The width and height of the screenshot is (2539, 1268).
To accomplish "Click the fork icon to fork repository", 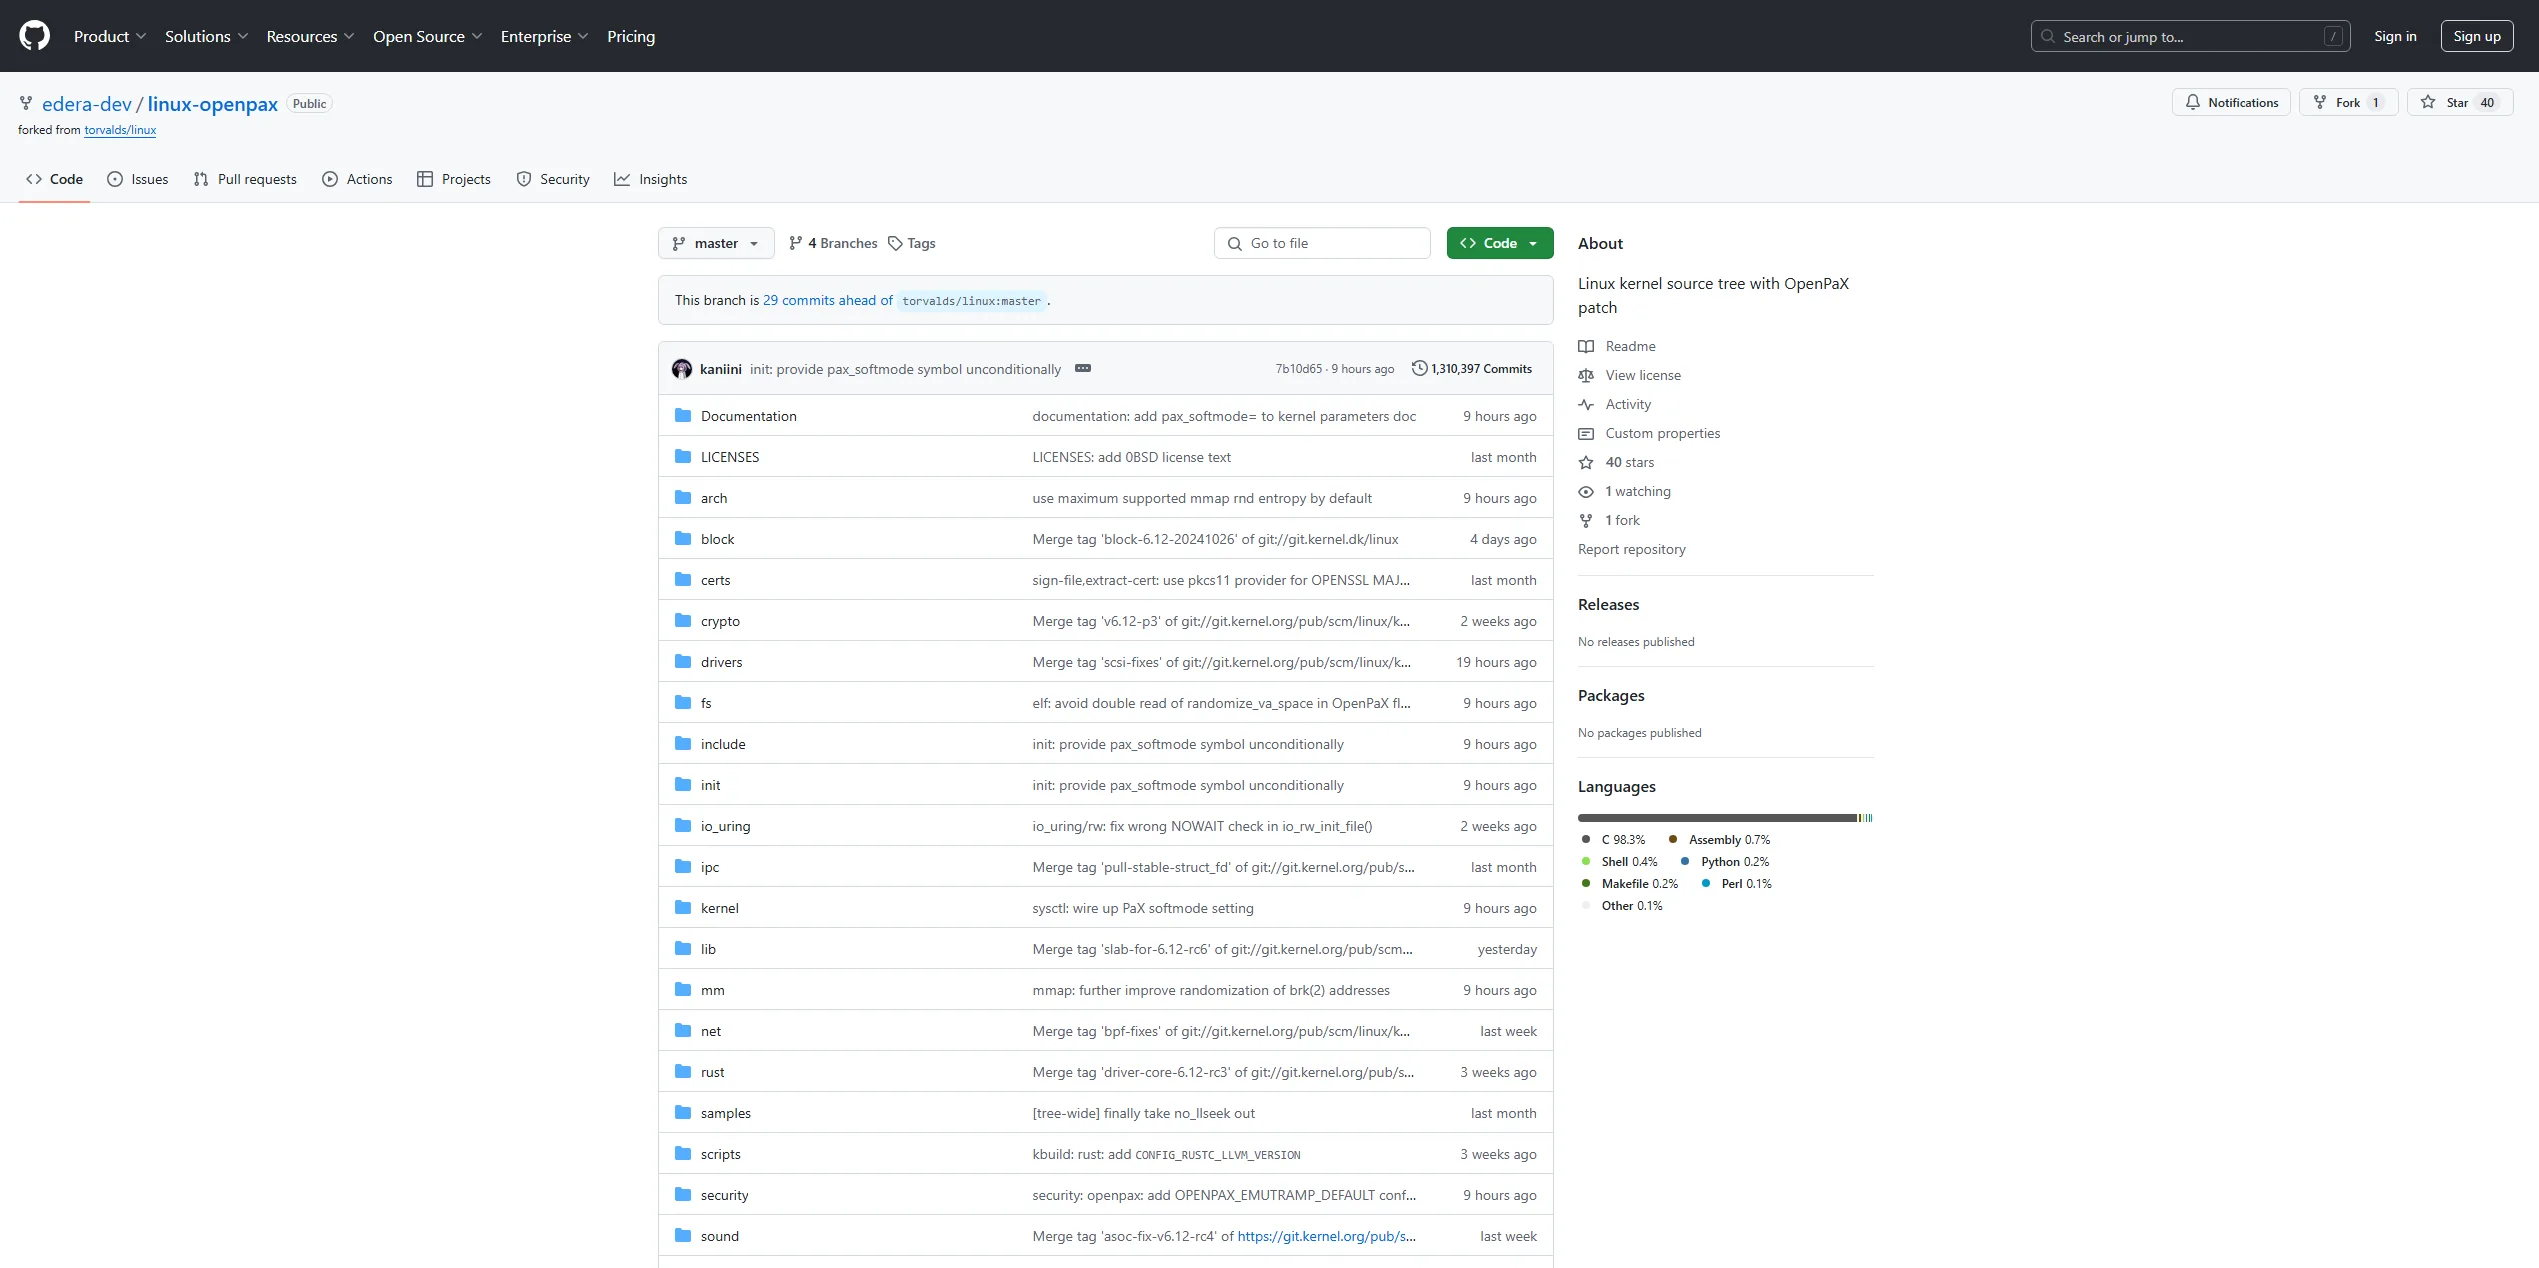I will click(2321, 101).
